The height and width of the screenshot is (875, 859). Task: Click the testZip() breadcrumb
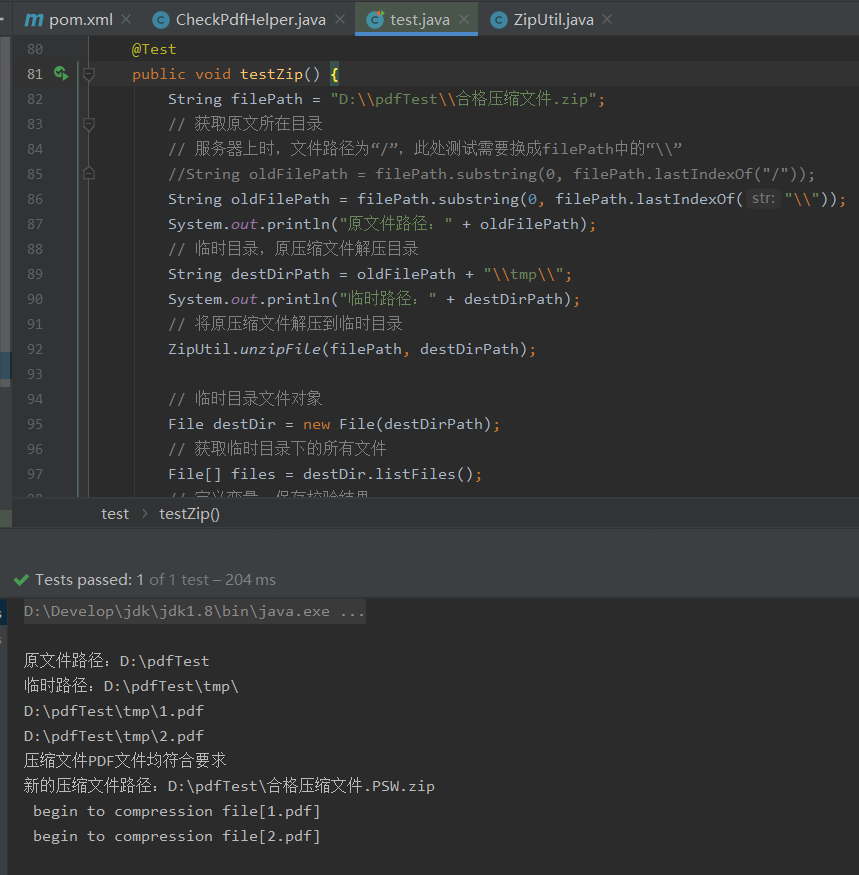[189, 513]
